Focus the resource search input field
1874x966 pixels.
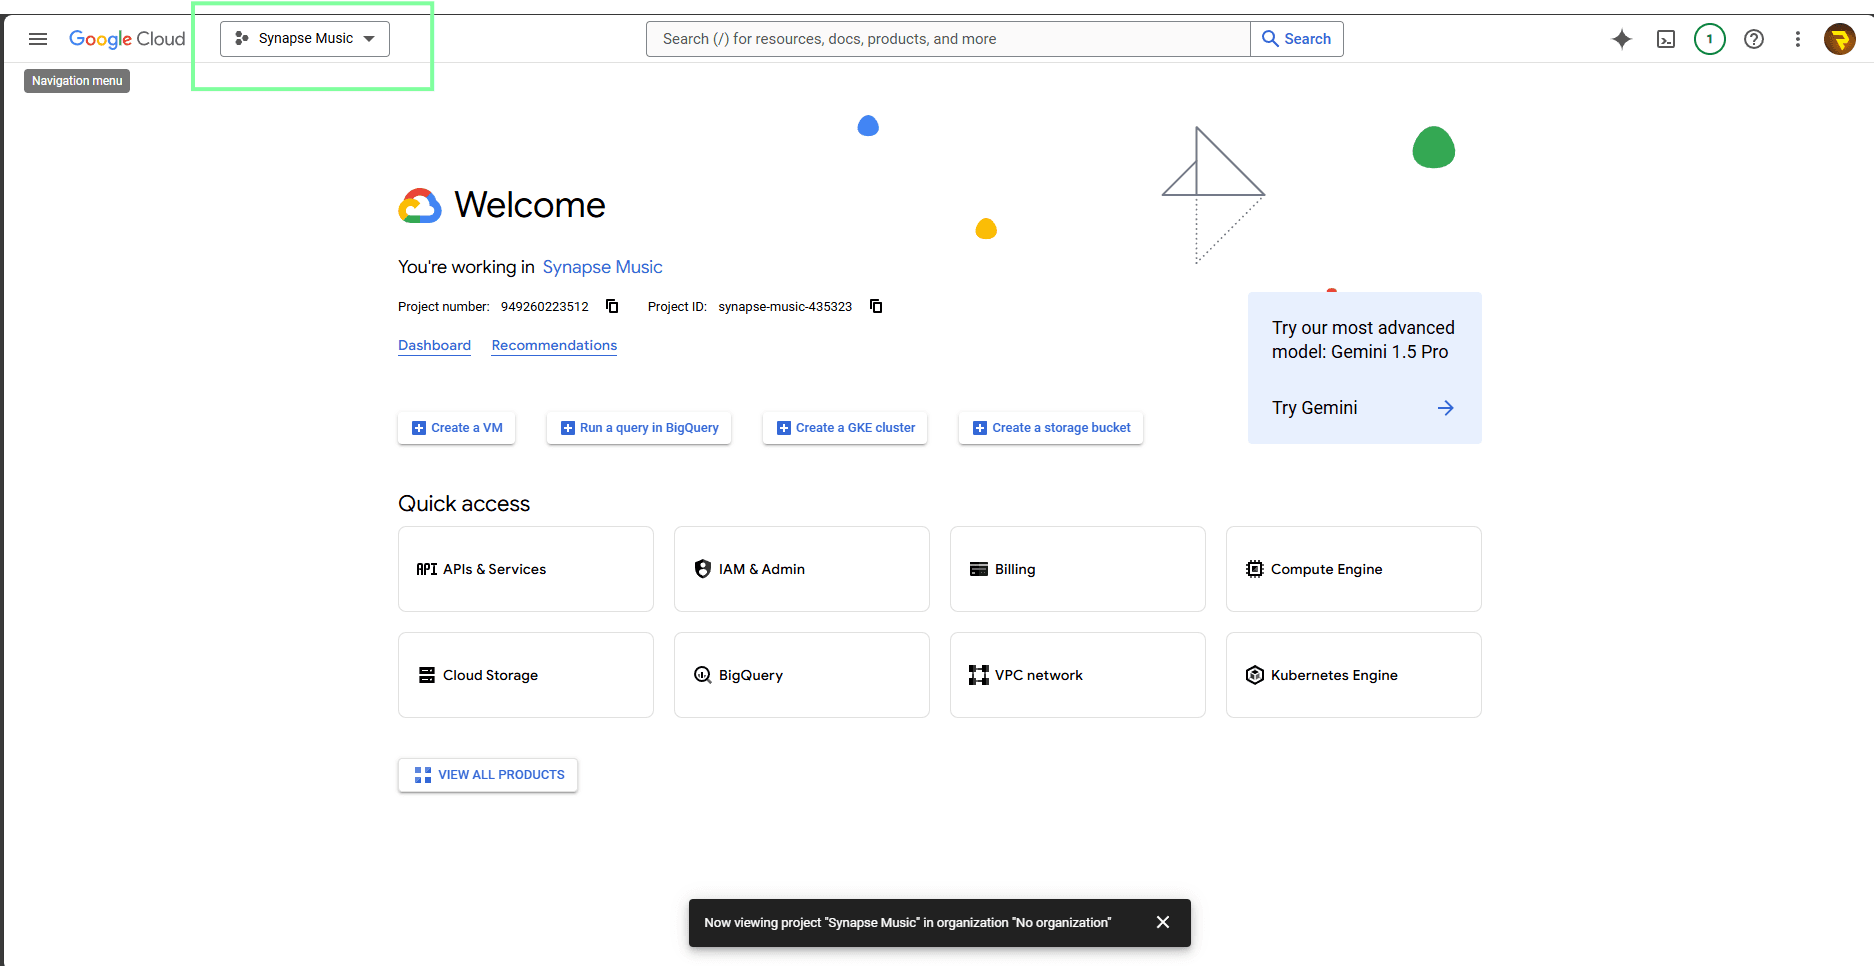click(x=948, y=39)
